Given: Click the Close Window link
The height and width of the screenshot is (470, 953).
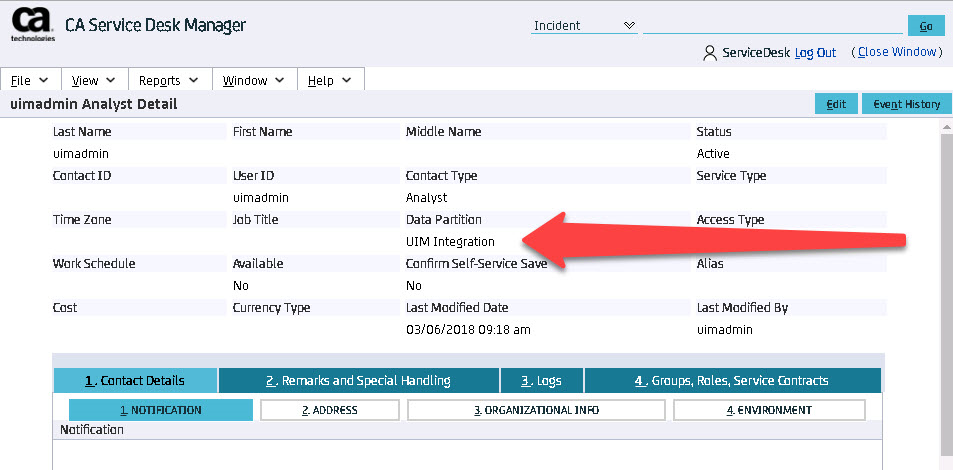Looking at the screenshot, I should 898,52.
